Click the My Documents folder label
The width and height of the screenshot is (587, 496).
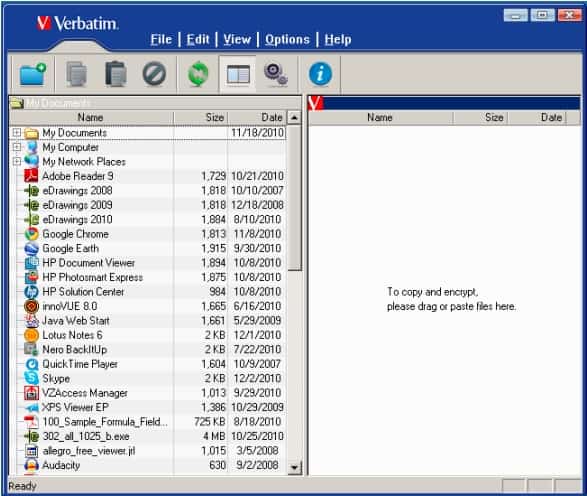[74, 133]
